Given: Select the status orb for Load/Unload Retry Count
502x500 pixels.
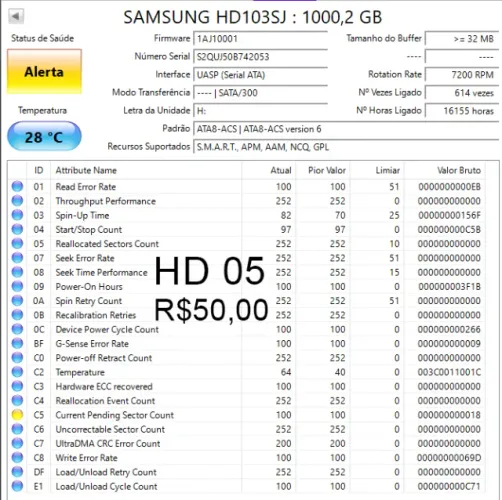Looking at the screenshot, I should [x=17, y=472].
